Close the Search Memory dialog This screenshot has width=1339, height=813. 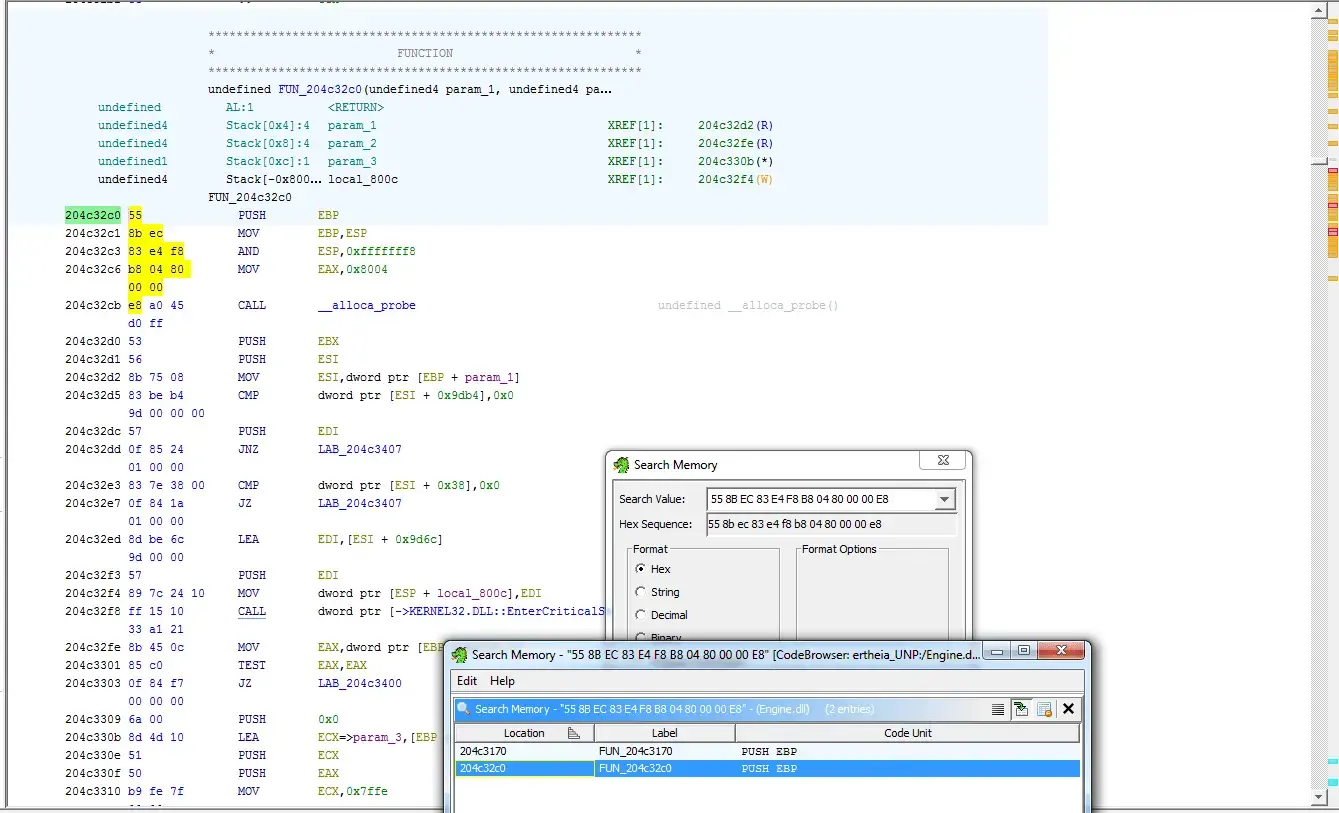coord(943,462)
